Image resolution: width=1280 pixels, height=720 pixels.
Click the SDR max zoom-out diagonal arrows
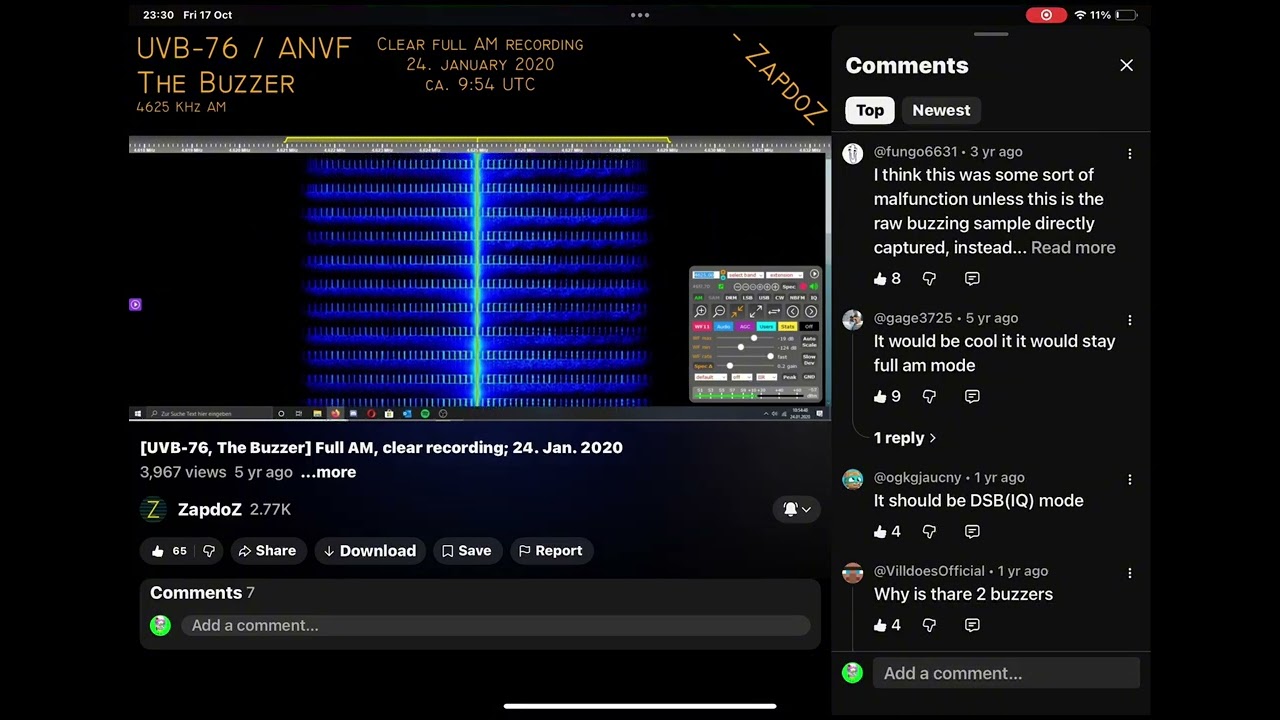tap(755, 311)
